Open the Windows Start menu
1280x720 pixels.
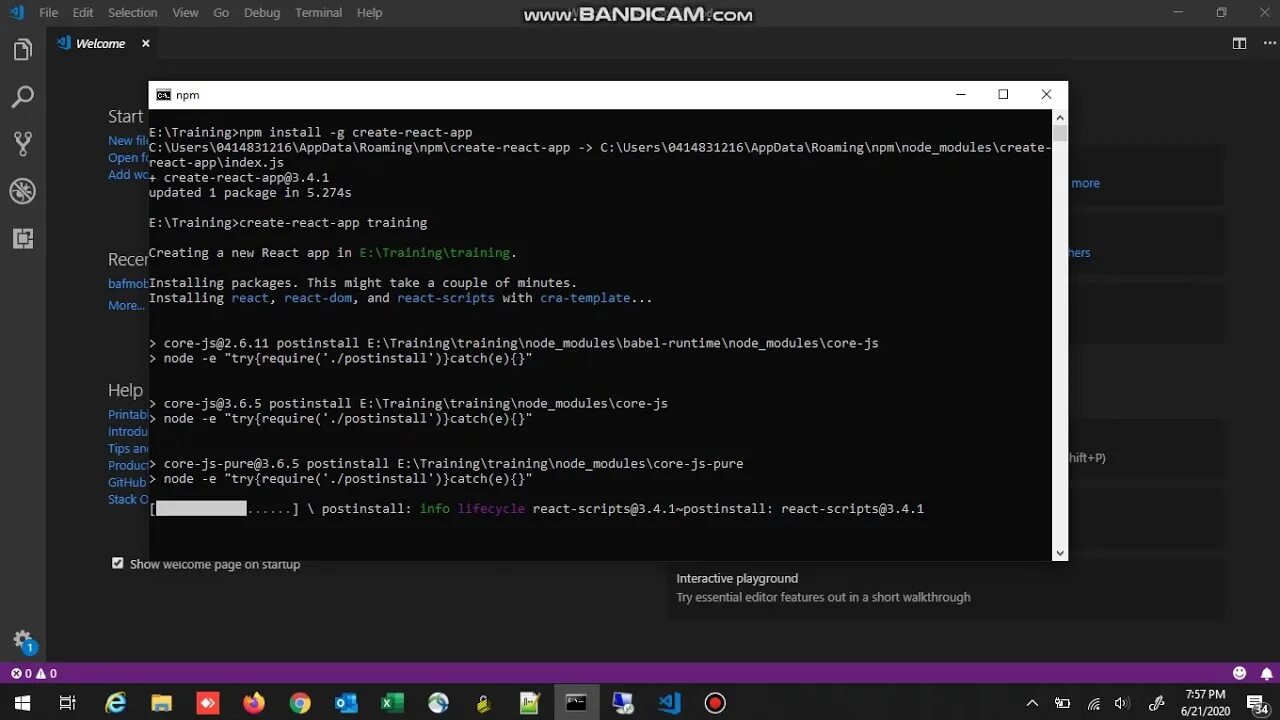[21, 703]
